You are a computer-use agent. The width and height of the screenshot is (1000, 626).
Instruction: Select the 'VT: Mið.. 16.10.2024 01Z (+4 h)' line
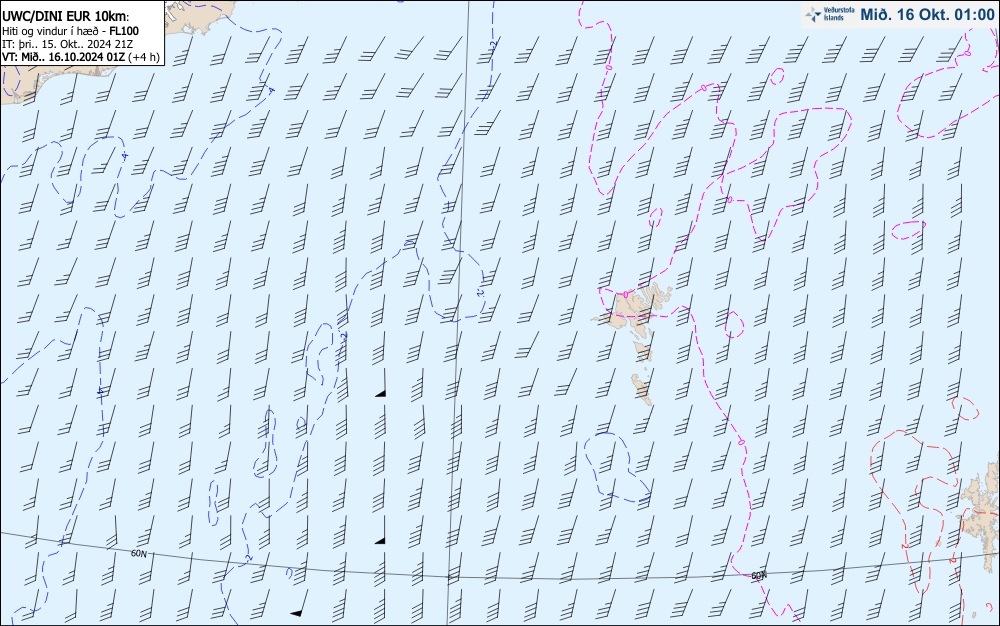click(x=80, y=57)
